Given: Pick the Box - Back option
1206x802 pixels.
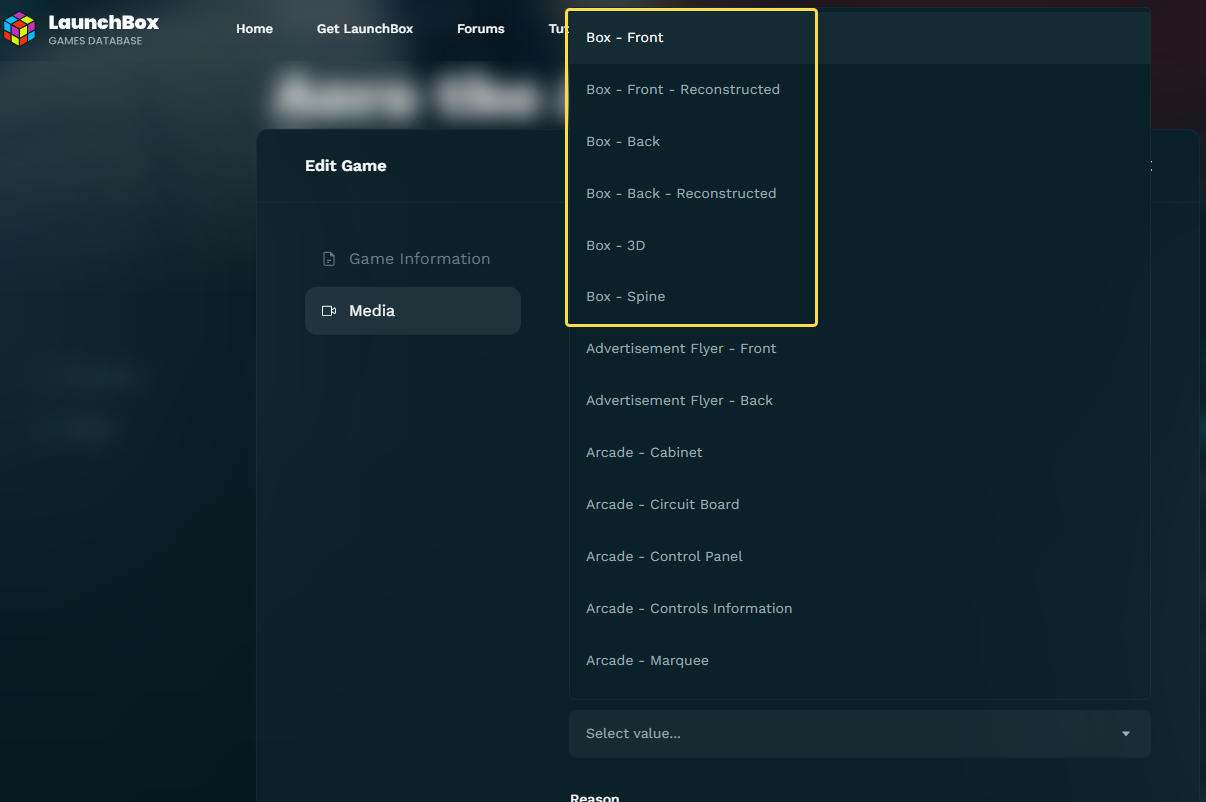Looking at the screenshot, I should [x=623, y=142].
